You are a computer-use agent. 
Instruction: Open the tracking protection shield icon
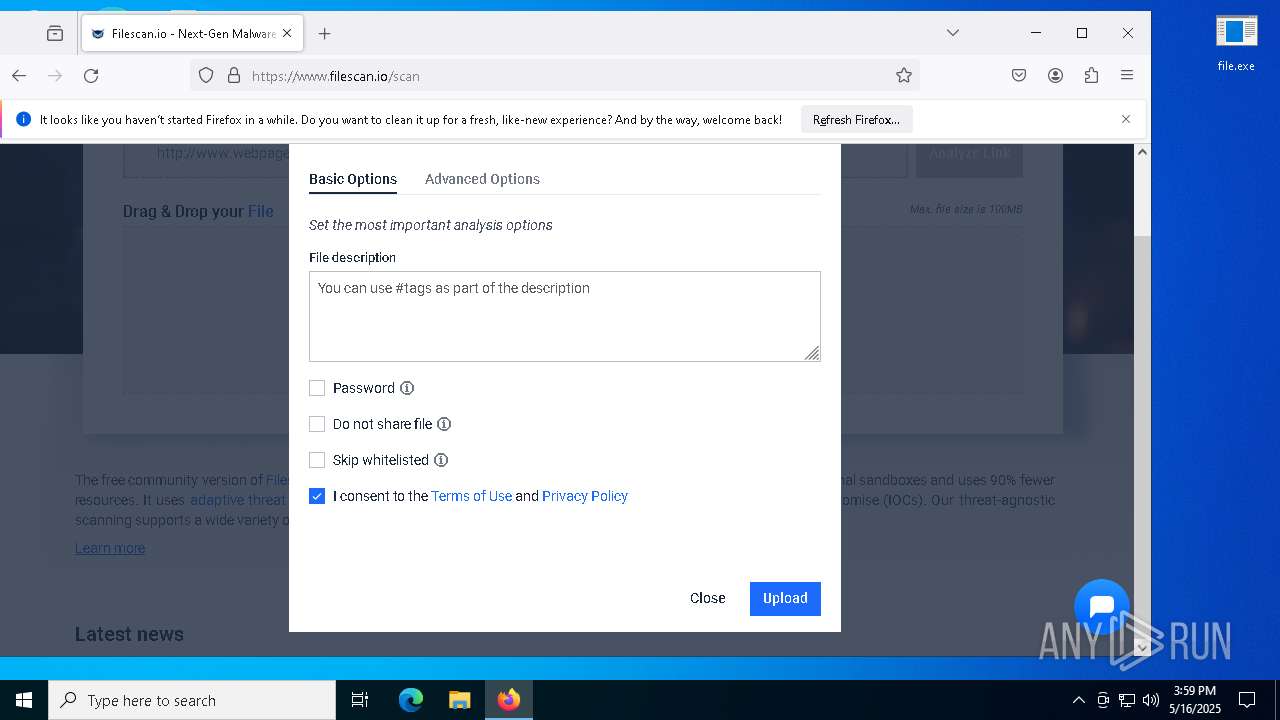pos(206,75)
